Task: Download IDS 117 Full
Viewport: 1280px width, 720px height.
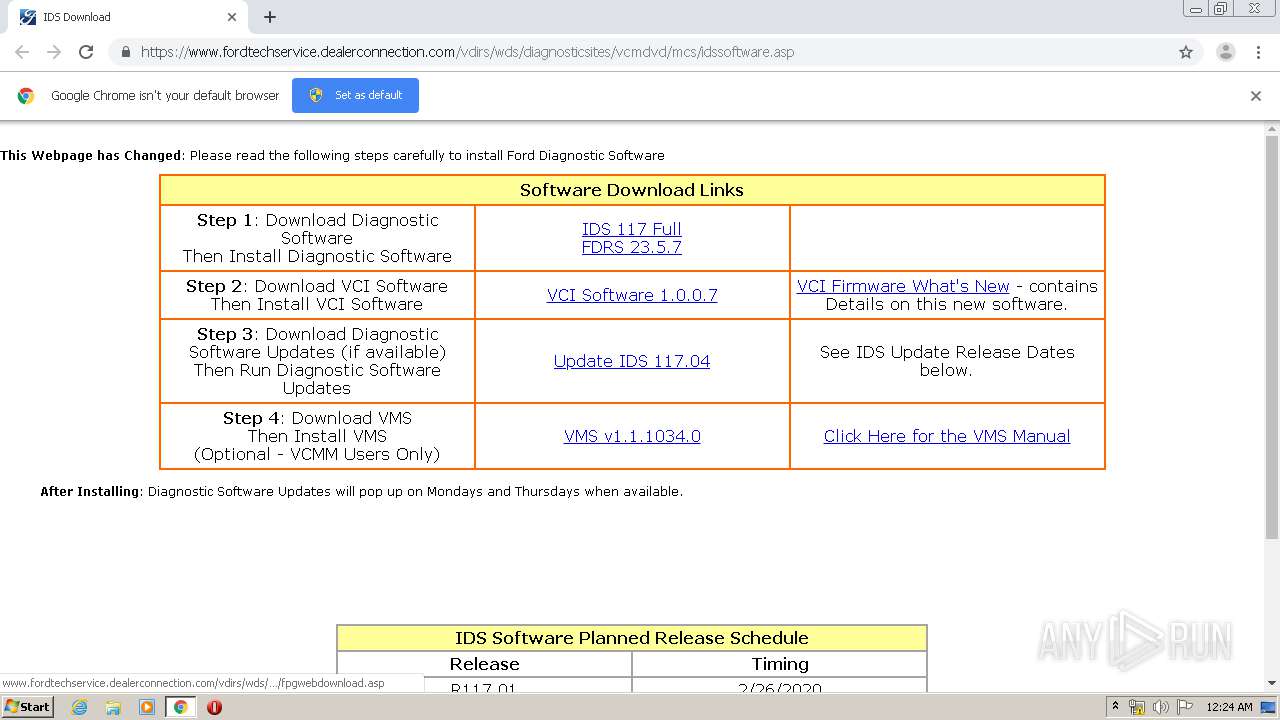Action: [632, 229]
